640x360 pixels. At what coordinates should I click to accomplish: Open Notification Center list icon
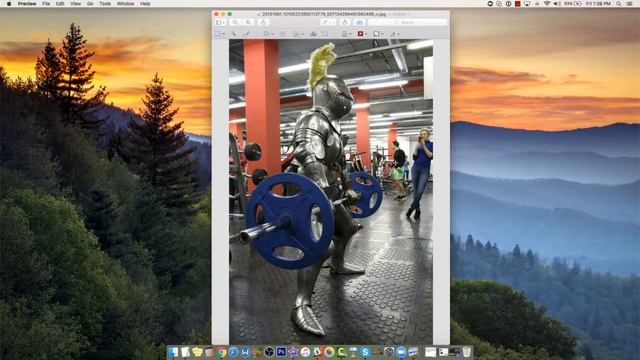(630, 4)
